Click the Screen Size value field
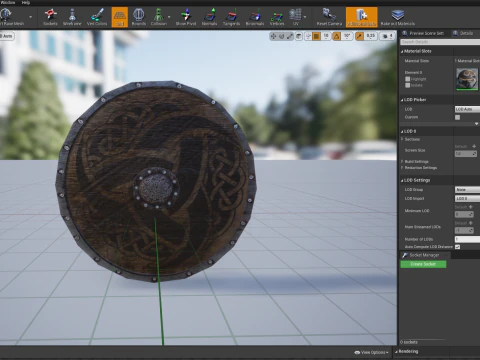The image size is (480, 360). tap(466, 154)
